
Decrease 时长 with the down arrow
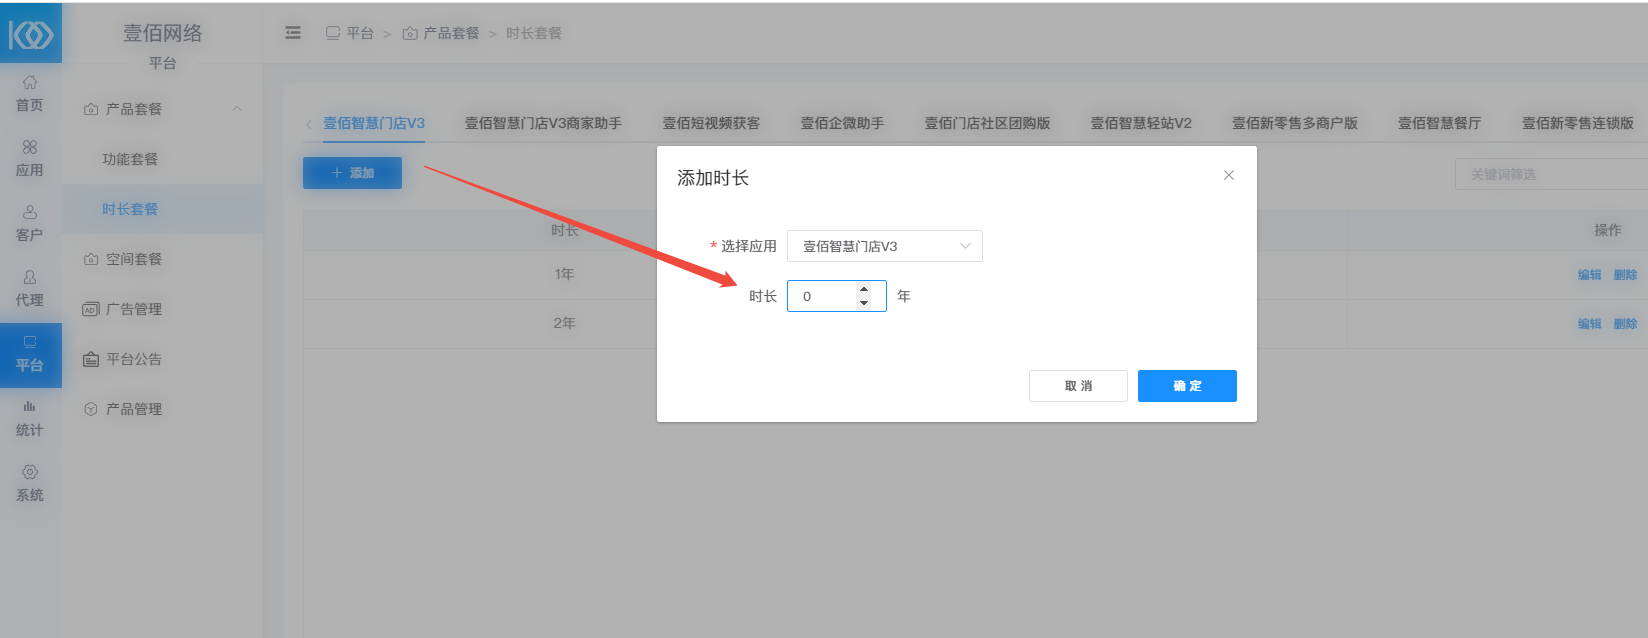[864, 303]
